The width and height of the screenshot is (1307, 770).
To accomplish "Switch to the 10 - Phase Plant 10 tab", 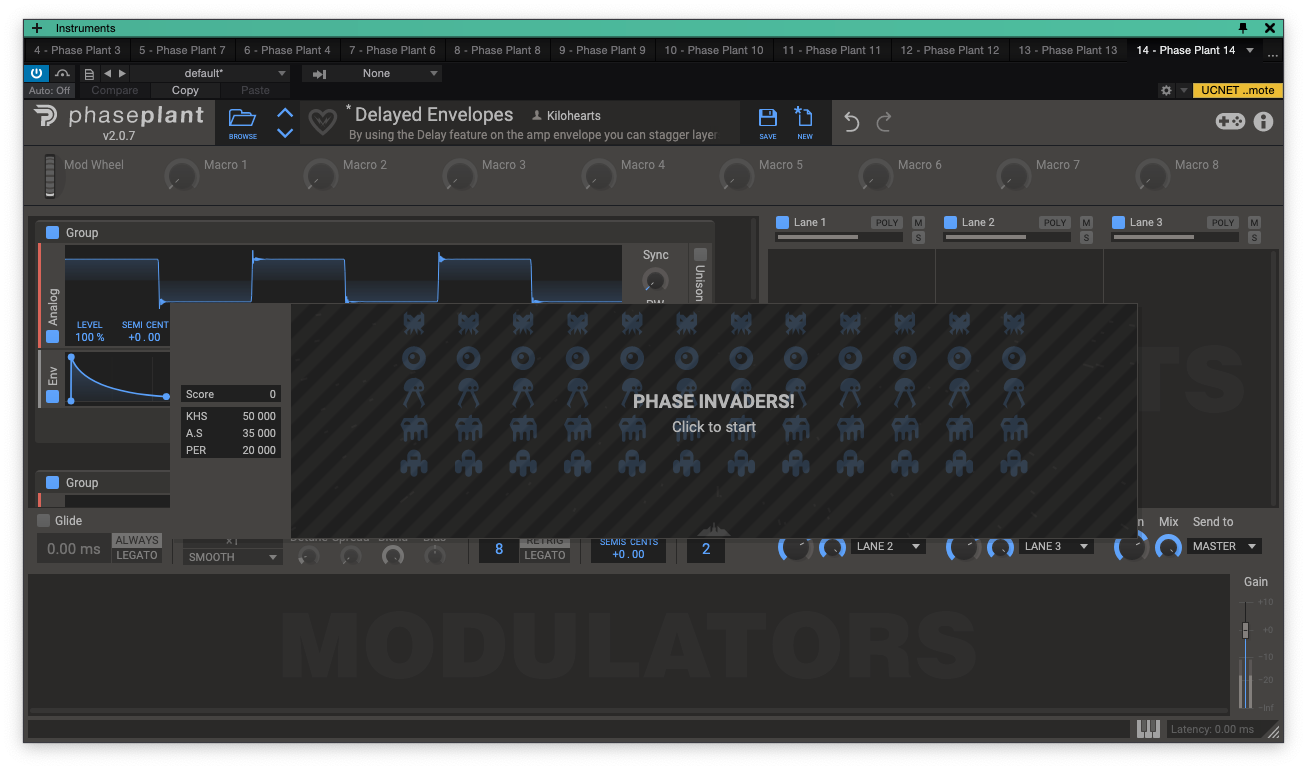I will 713,50.
